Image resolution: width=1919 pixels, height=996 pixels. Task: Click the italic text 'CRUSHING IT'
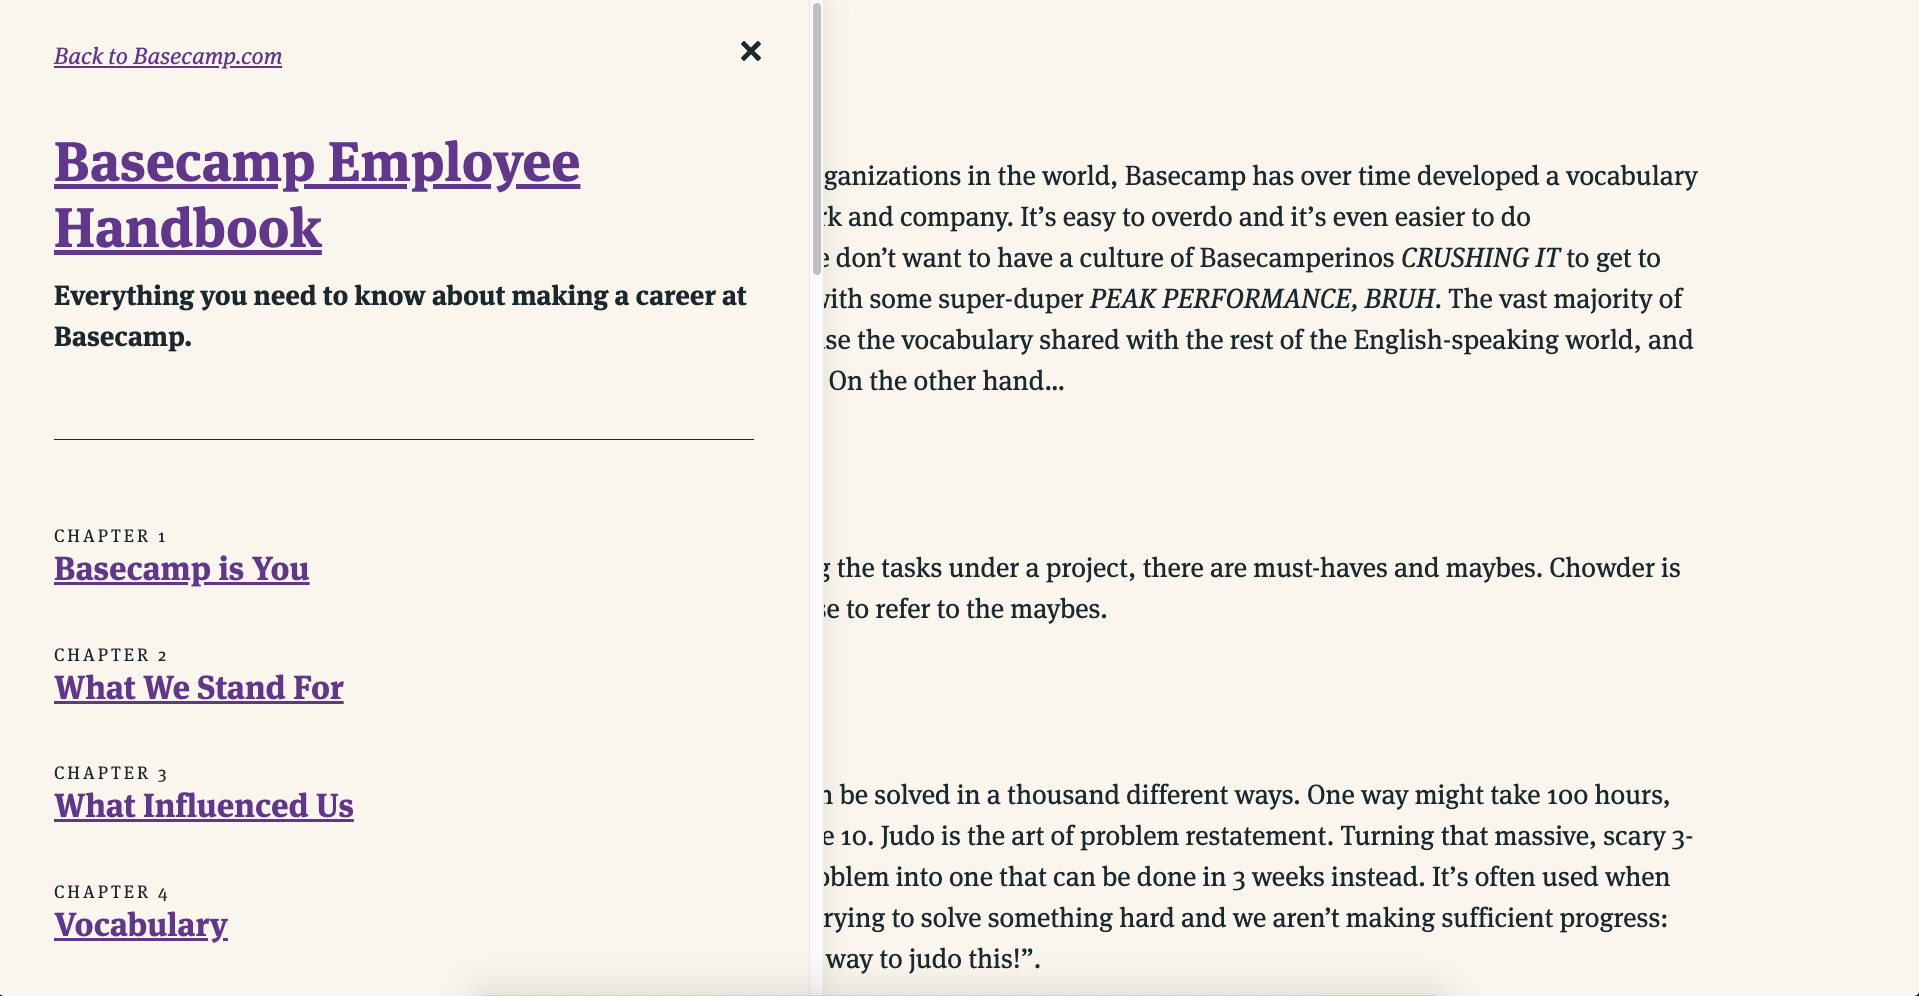(1480, 258)
